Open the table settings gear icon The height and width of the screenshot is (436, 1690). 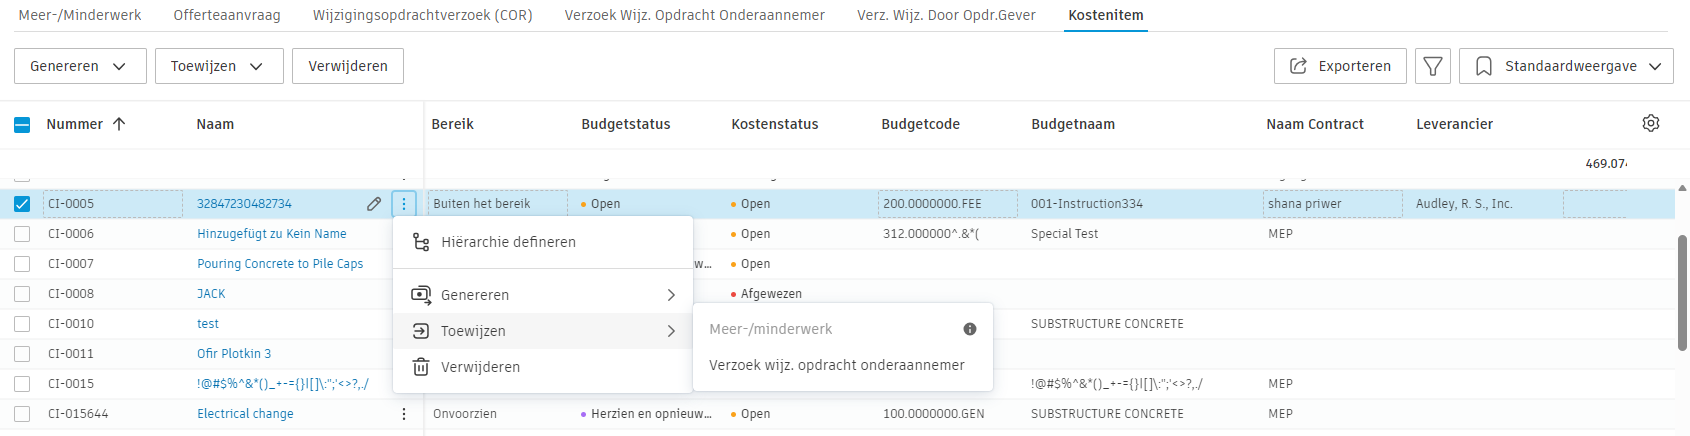[x=1651, y=123]
